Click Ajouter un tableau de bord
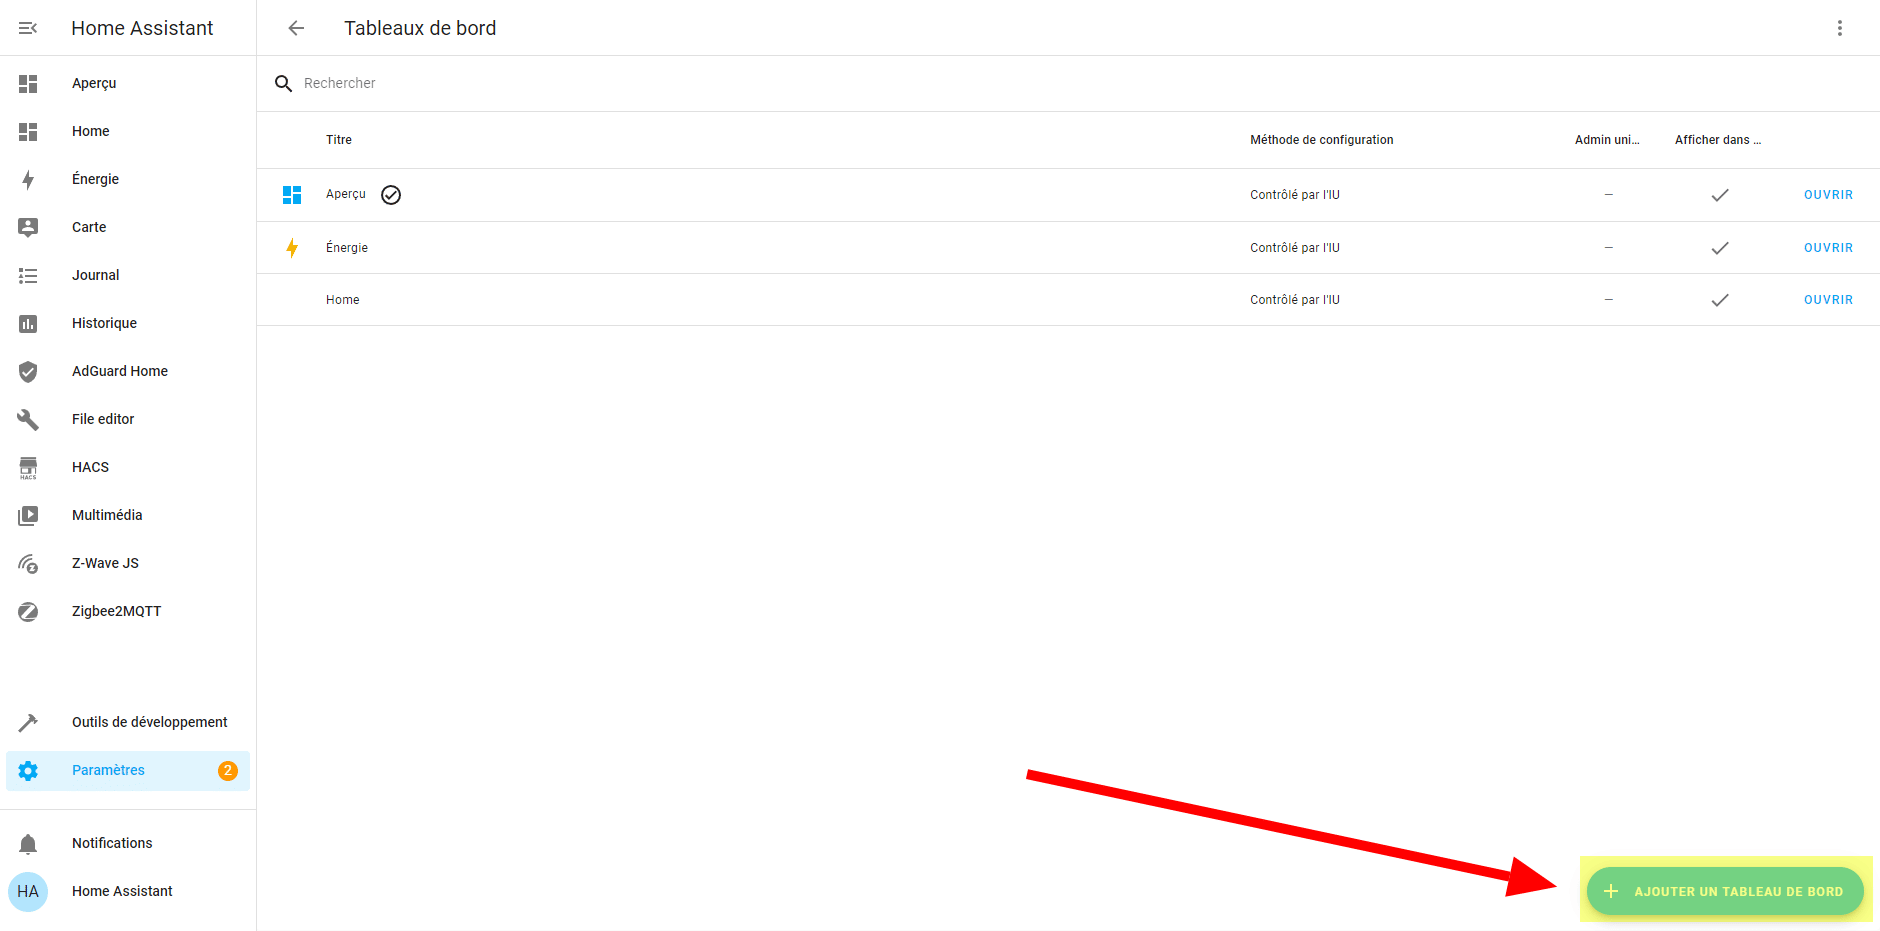This screenshot has height=931, width=1880. [x=1725, y=891]
